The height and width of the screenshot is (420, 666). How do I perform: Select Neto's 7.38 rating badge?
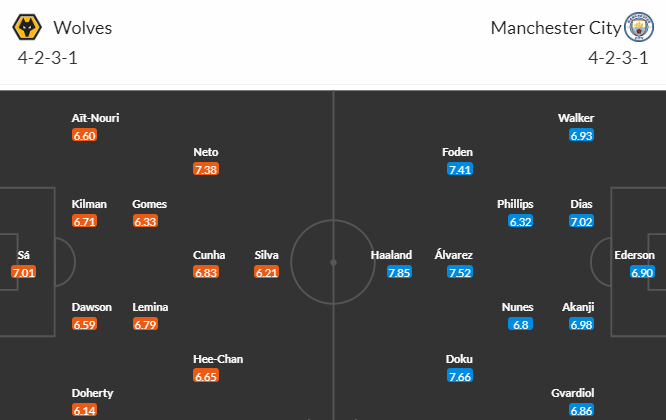pyautogui.click(x=206, y=169)
